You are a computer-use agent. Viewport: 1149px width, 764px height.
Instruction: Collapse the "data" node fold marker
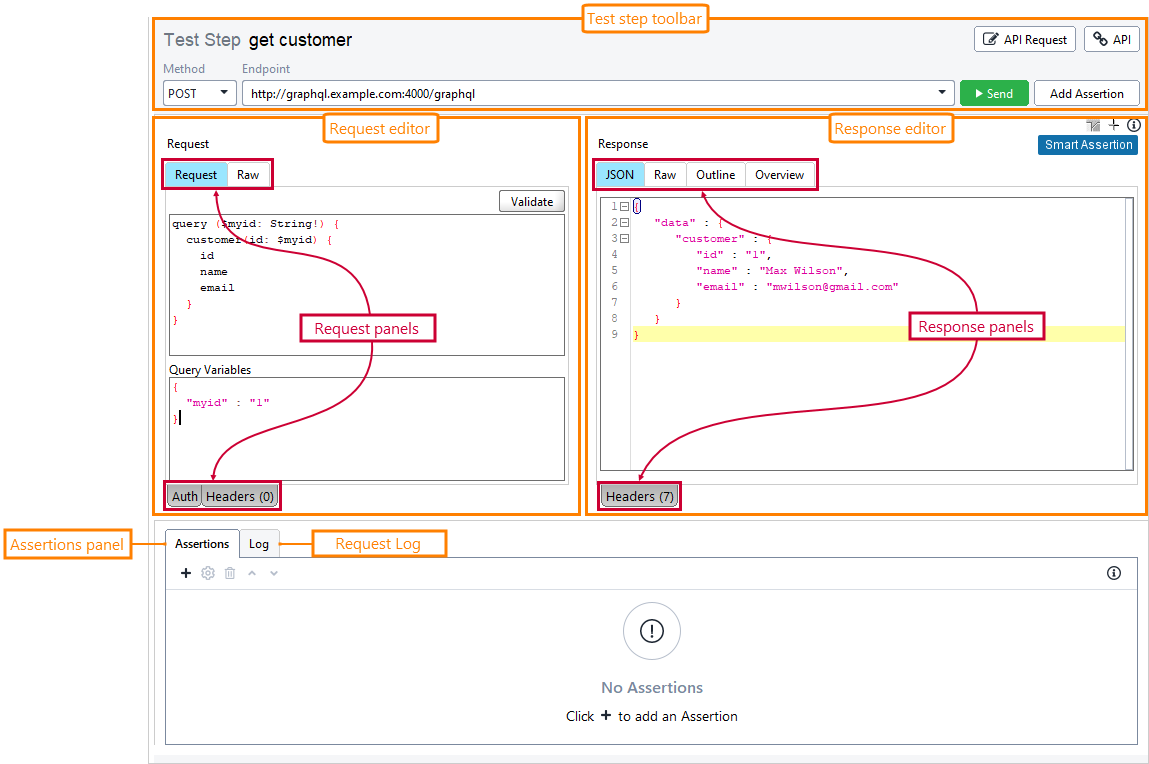624,223
